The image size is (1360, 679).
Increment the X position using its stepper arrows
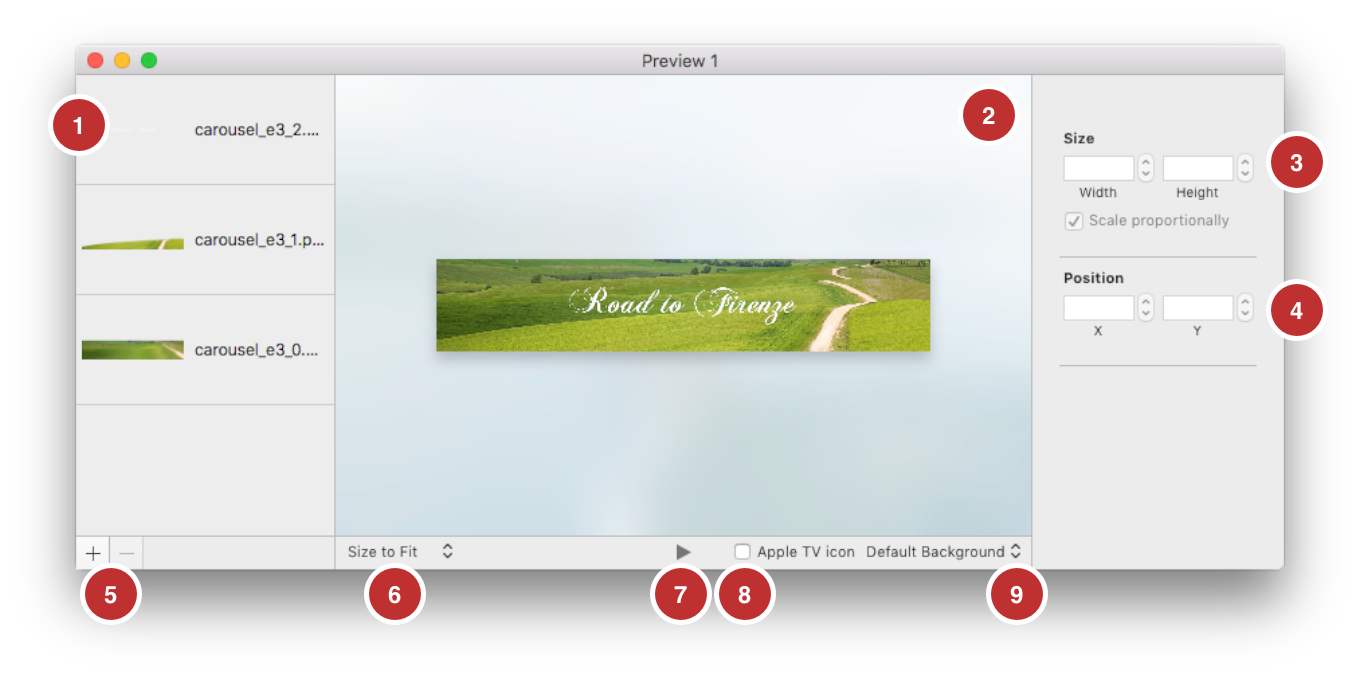[x=1144, y=303]
